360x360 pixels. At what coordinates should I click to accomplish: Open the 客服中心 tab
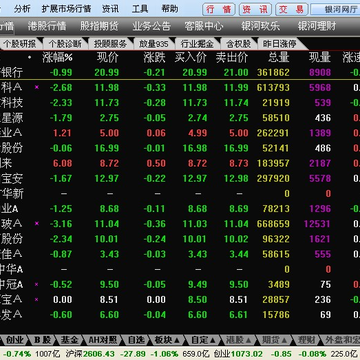(x=204, y=26)
